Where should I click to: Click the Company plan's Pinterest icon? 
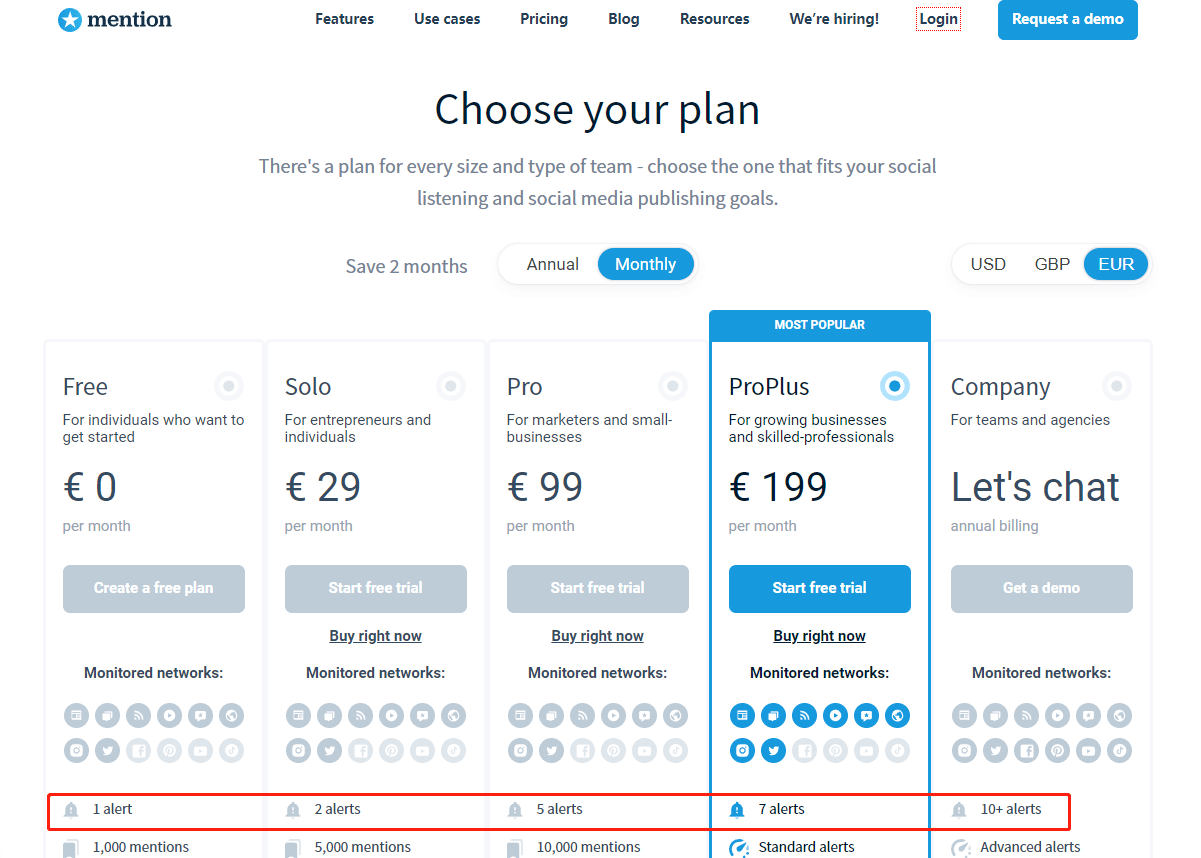coord(1057,750)
